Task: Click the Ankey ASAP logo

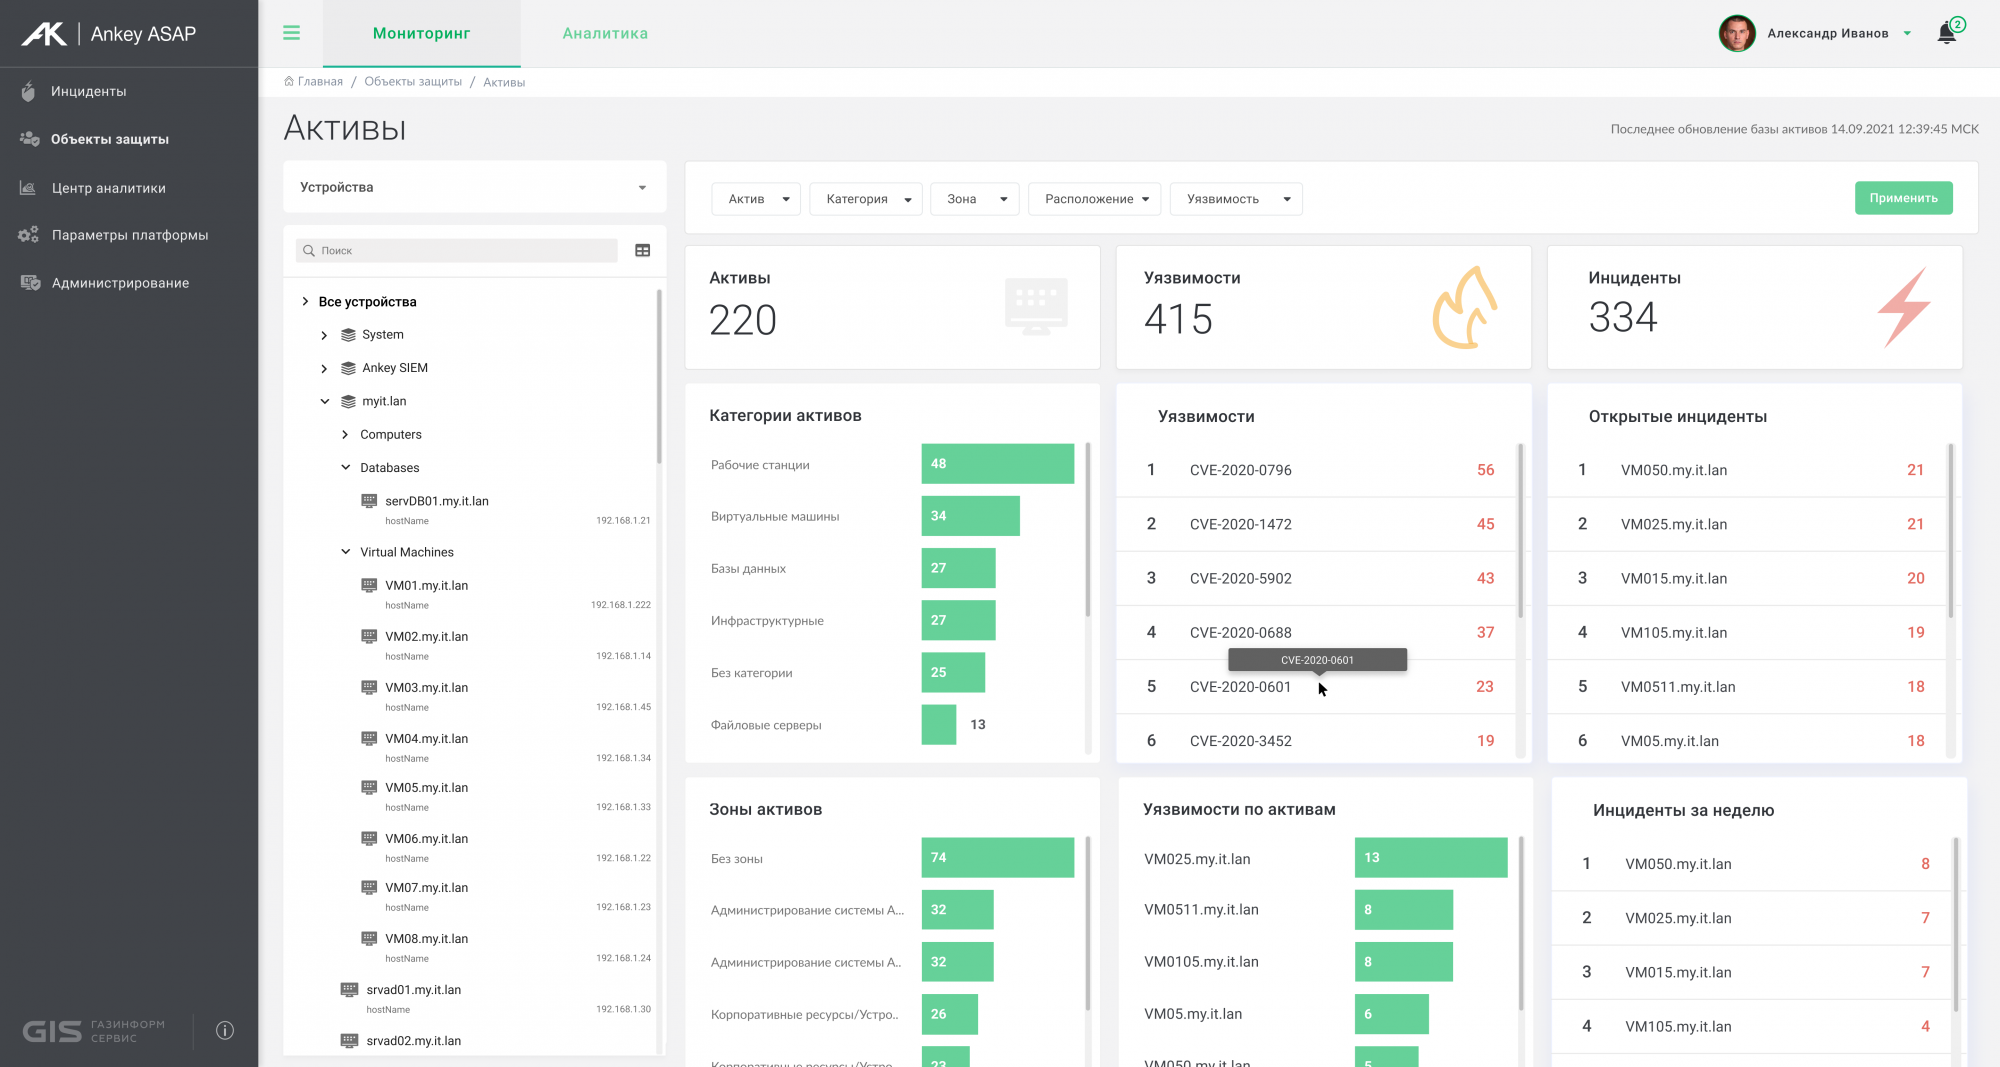Action: click(x=109, y=34)
